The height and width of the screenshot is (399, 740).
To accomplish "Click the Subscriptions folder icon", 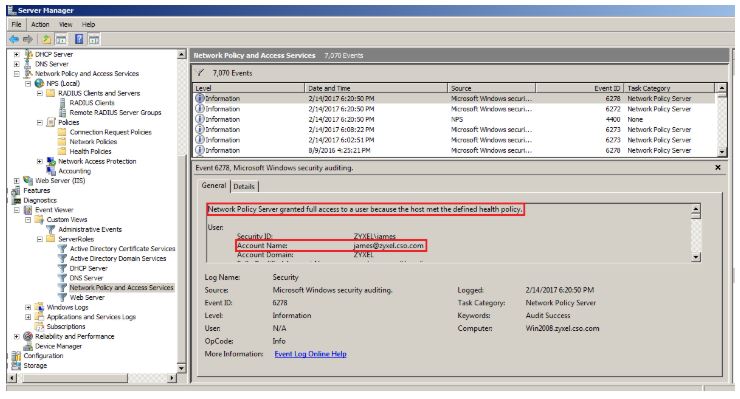I will [40, 326].
